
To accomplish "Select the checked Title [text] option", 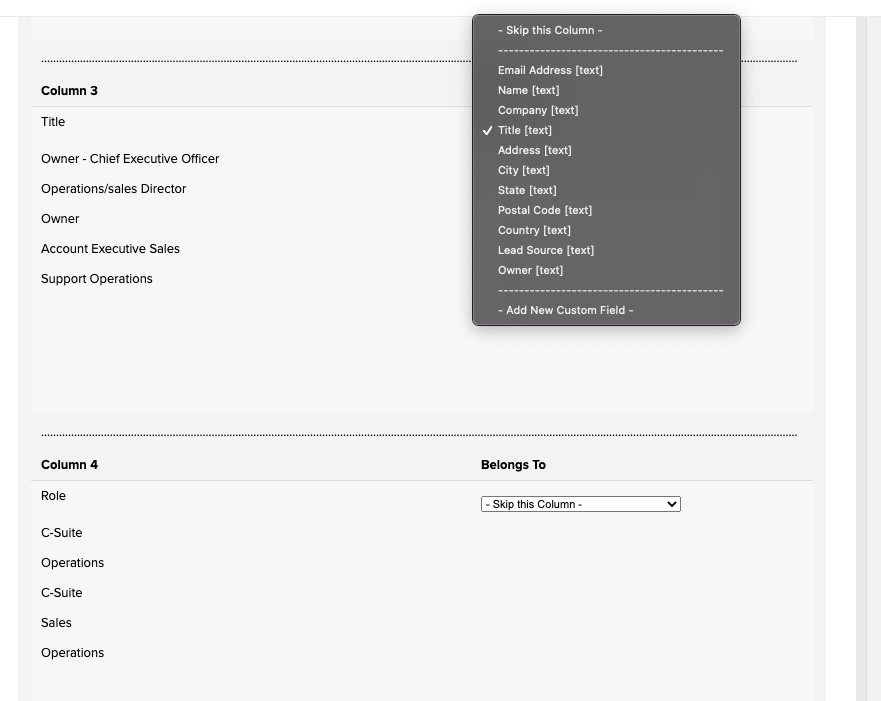I will [606, 130].
